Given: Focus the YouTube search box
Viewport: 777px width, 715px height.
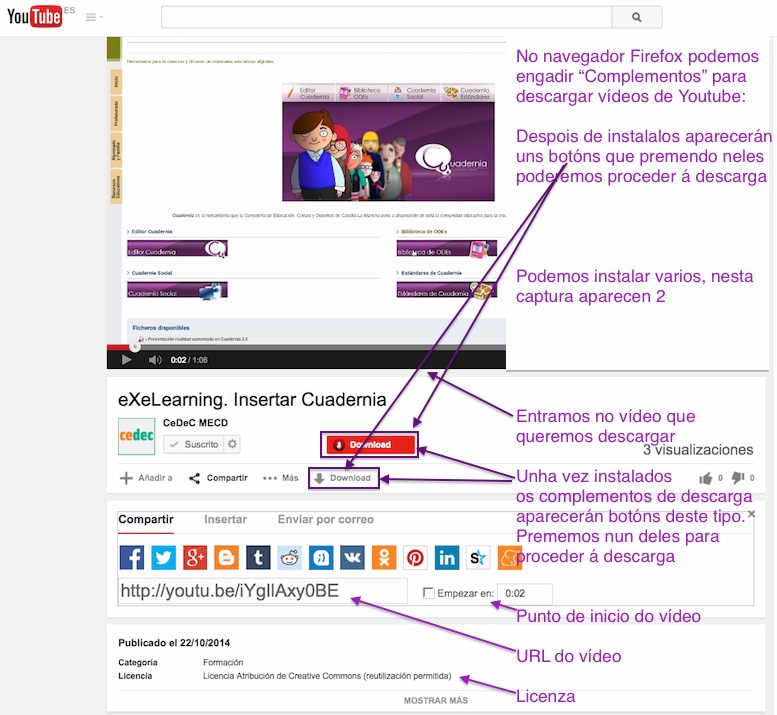Looking at the screenshot, I should (x=386, y=17).
